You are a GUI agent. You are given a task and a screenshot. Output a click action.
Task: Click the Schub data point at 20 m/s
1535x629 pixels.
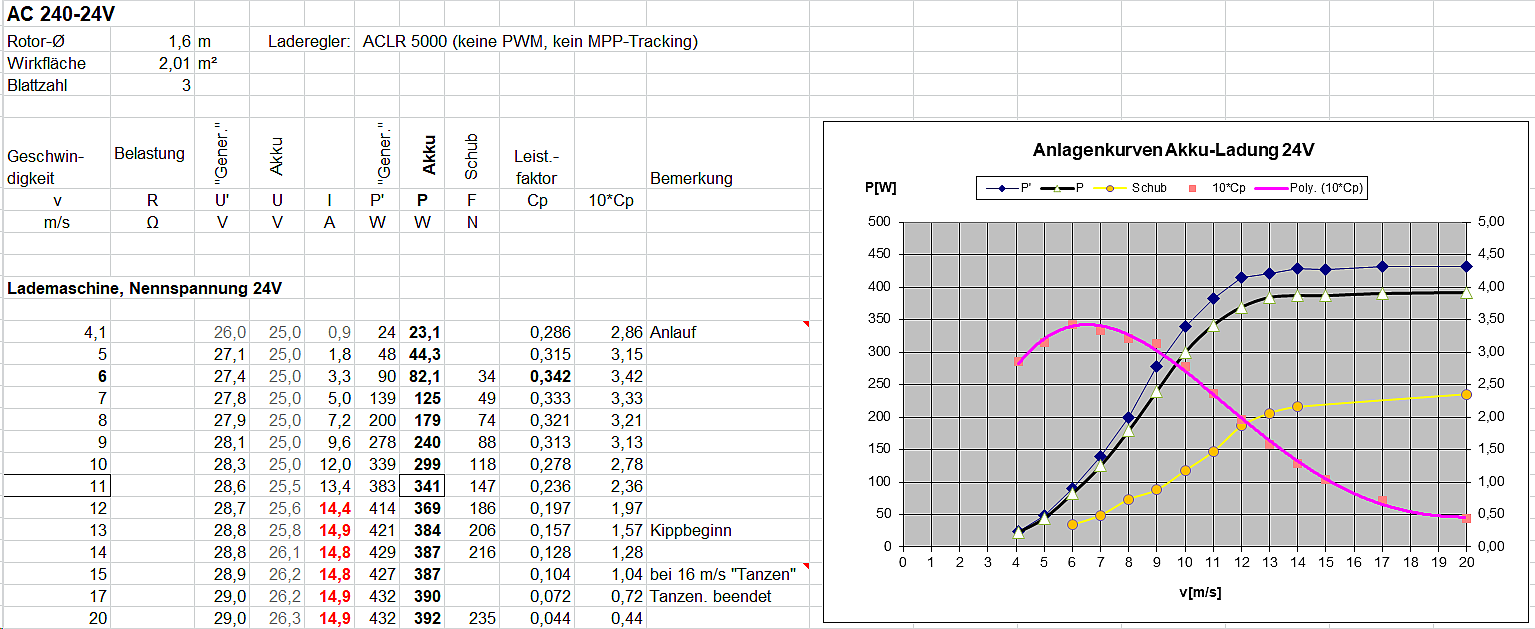tap(1466, 395)
